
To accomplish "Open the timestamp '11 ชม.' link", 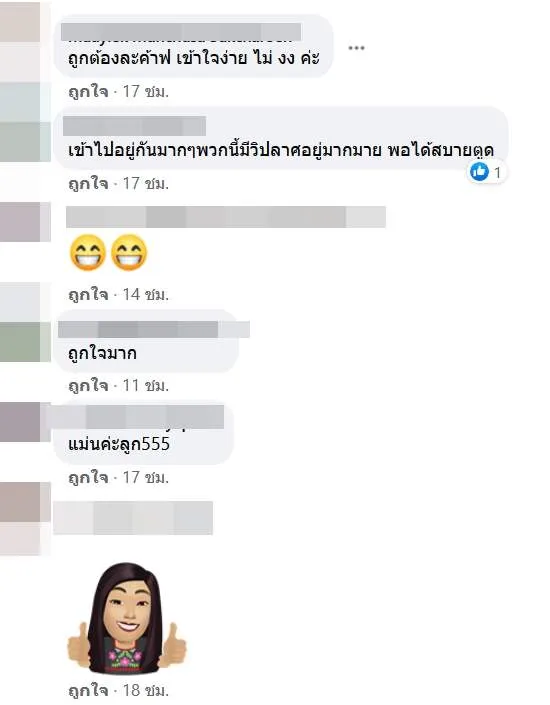I will (x=146, y=386).
